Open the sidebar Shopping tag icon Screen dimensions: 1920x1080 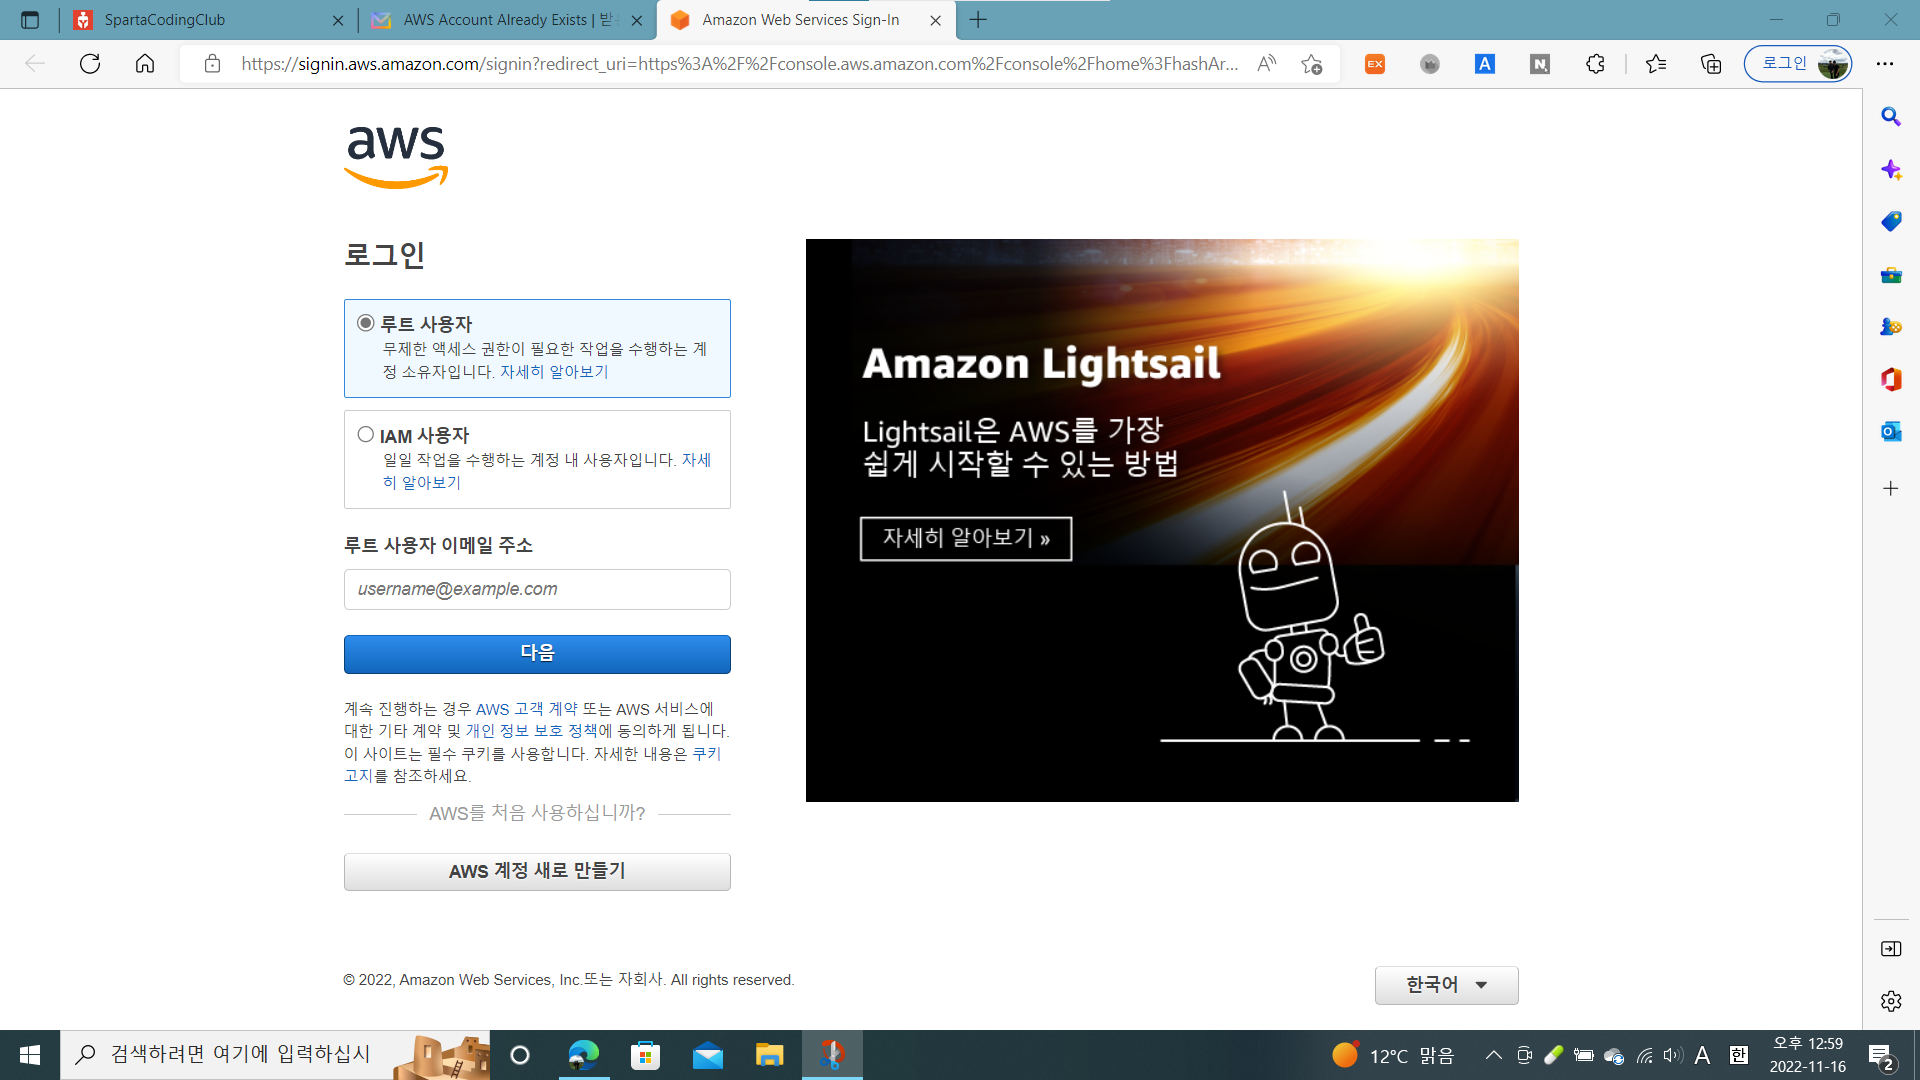[1891, 221]
